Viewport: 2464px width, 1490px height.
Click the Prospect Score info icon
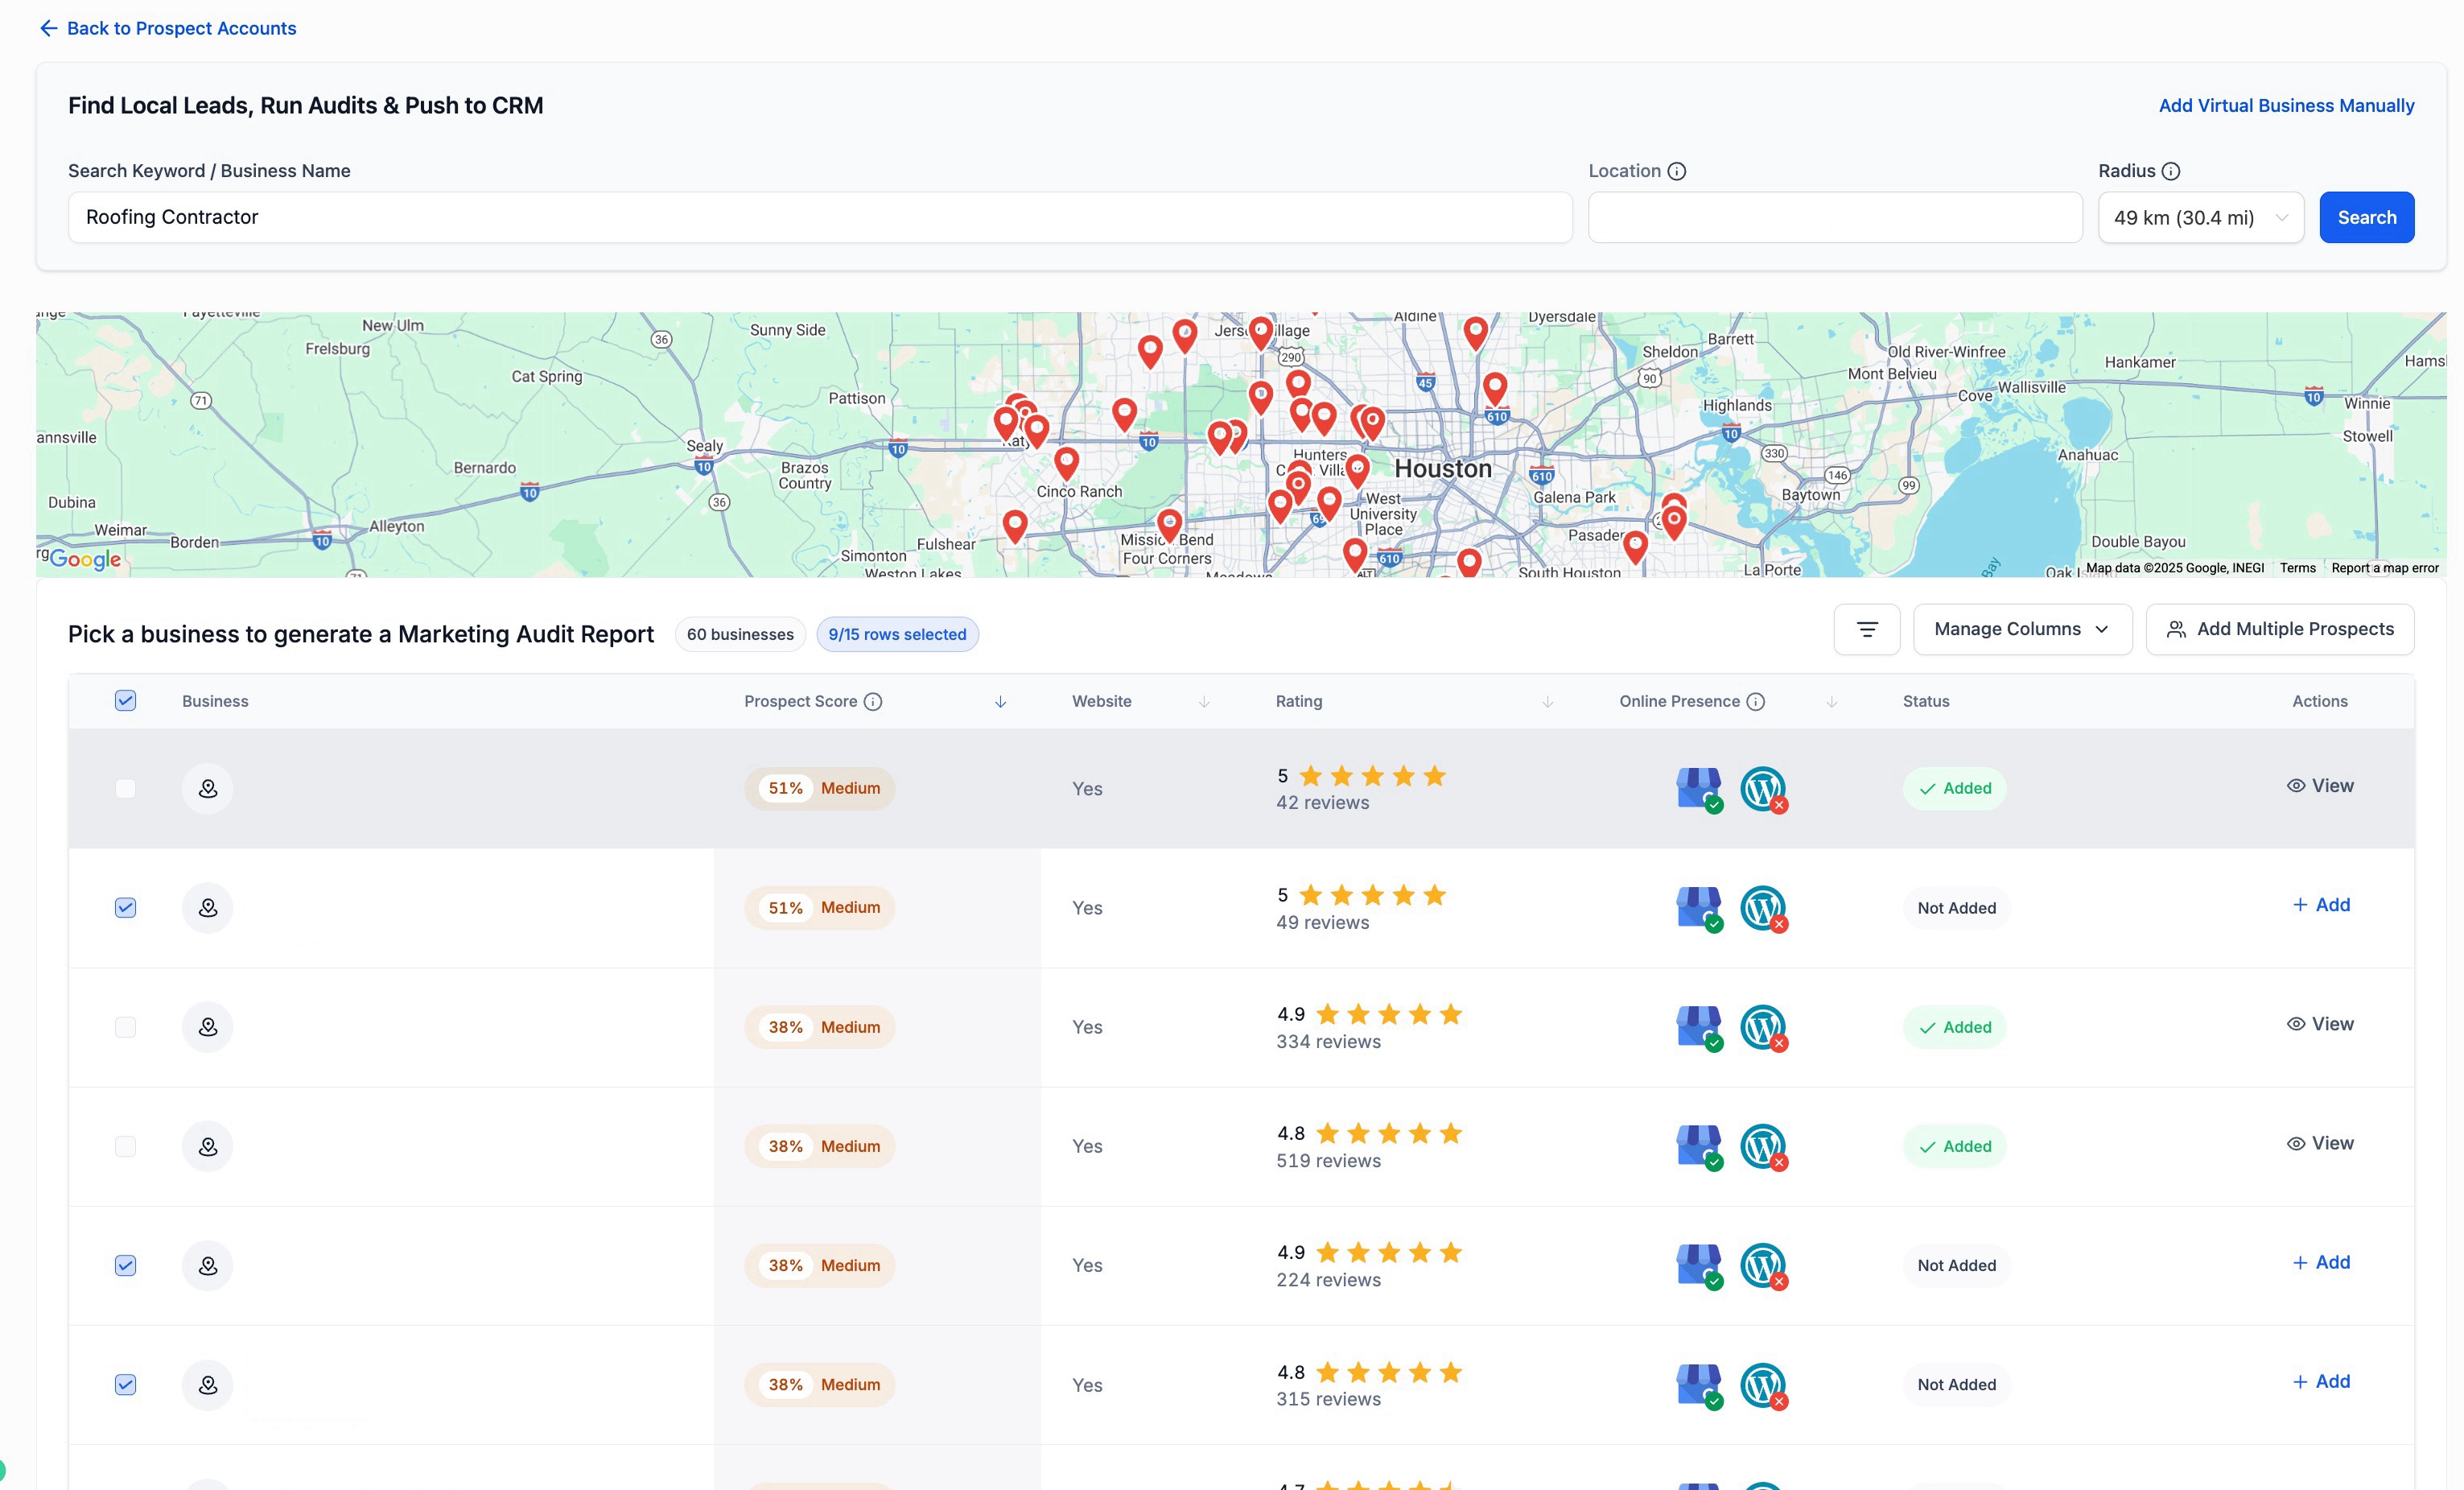[x=873, y=701]
